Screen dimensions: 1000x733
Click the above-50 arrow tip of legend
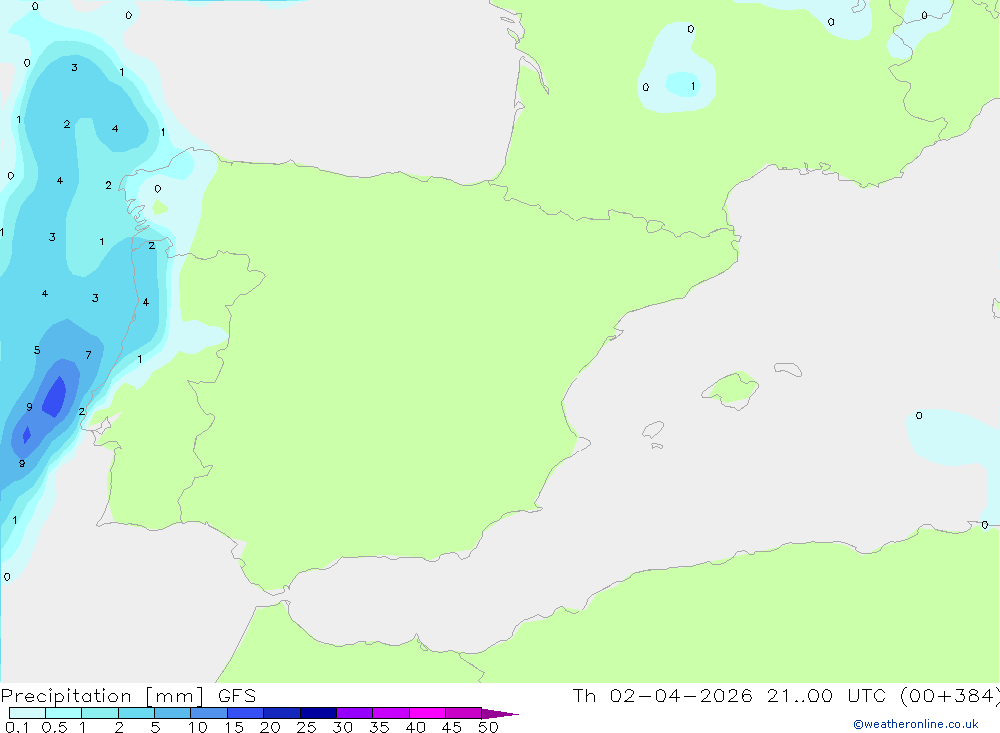pos(499,713)
